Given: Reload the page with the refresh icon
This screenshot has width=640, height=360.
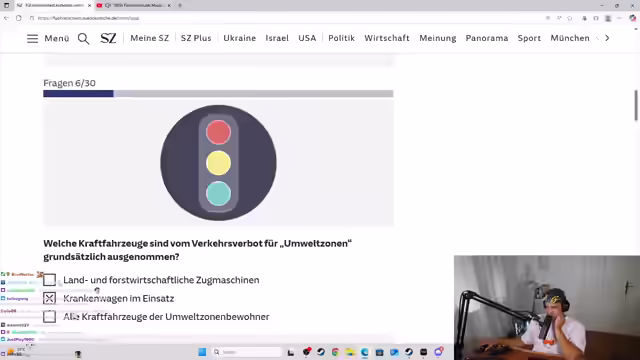Looking at the screenshot, I should click(19, 18).
